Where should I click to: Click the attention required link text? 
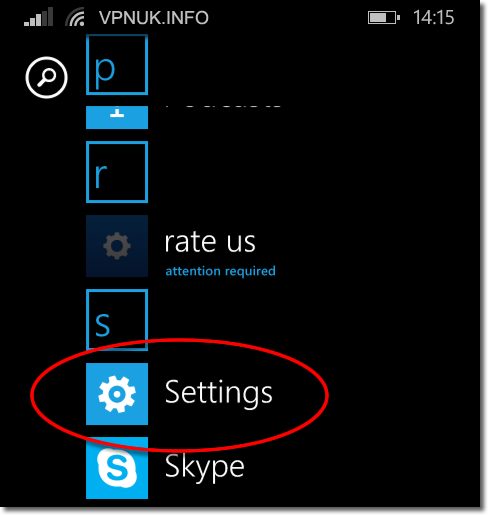click(x=220, y=271)
